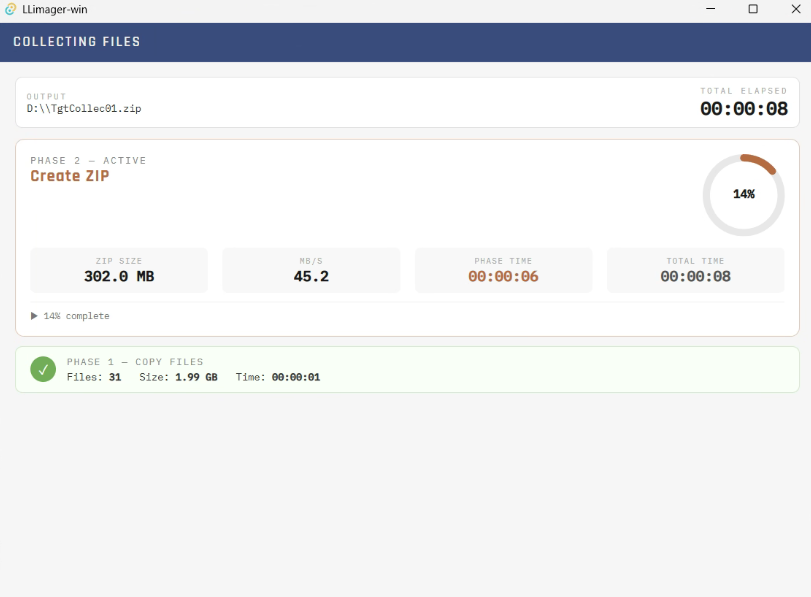Viewport: 811px width, 597px height.
Task: Click the circular 14% progress ring
Action: point(743,195)
